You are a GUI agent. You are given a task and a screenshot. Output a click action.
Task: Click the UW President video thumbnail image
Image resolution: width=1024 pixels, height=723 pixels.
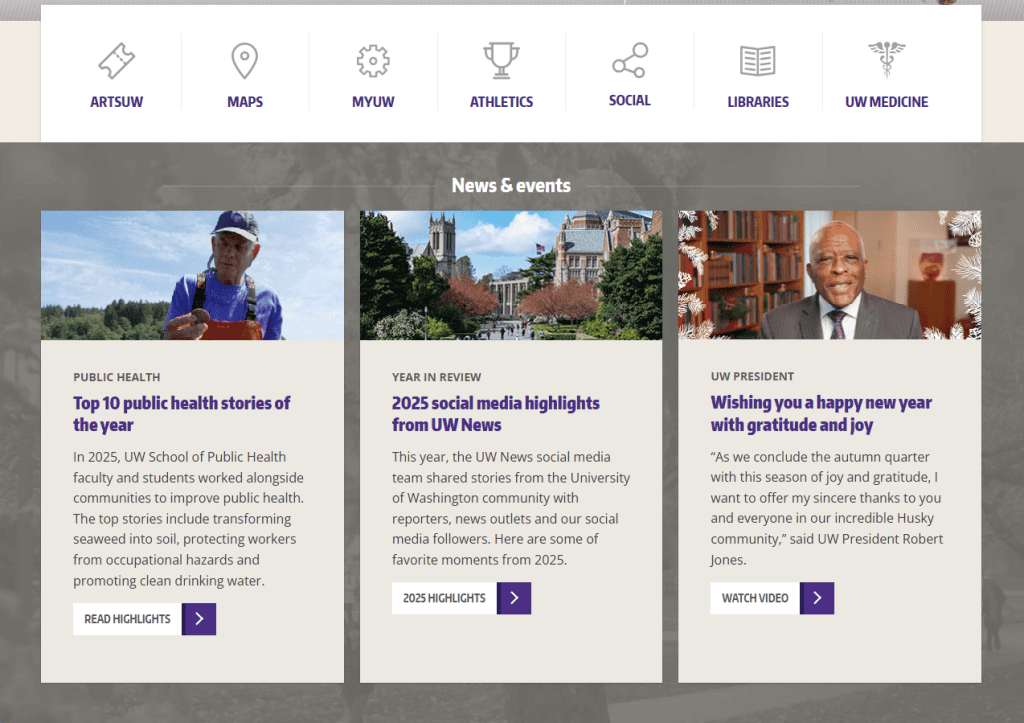click(829, 274)
